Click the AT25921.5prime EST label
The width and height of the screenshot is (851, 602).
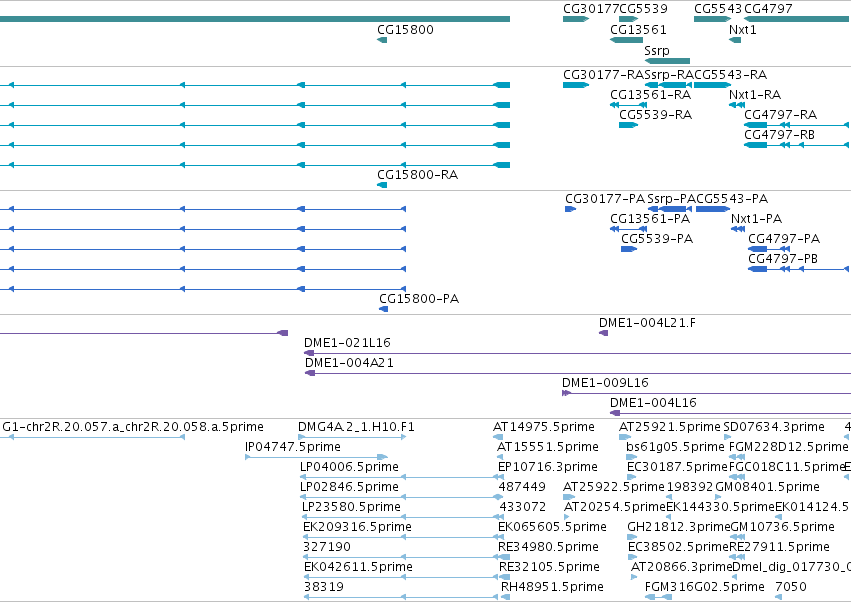coord(670,427)
